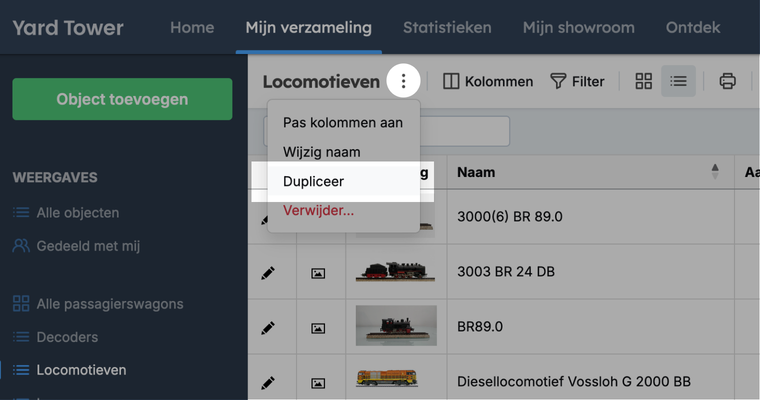The width and height of the screenshot is (760, 400).
Task: Click image icon in BR89.0 row
Action: pyautogui.click(x=318, y=327)
